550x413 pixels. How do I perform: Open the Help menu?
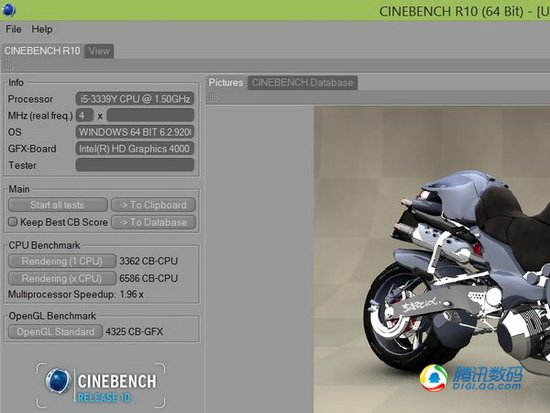(x=42, y=29)
